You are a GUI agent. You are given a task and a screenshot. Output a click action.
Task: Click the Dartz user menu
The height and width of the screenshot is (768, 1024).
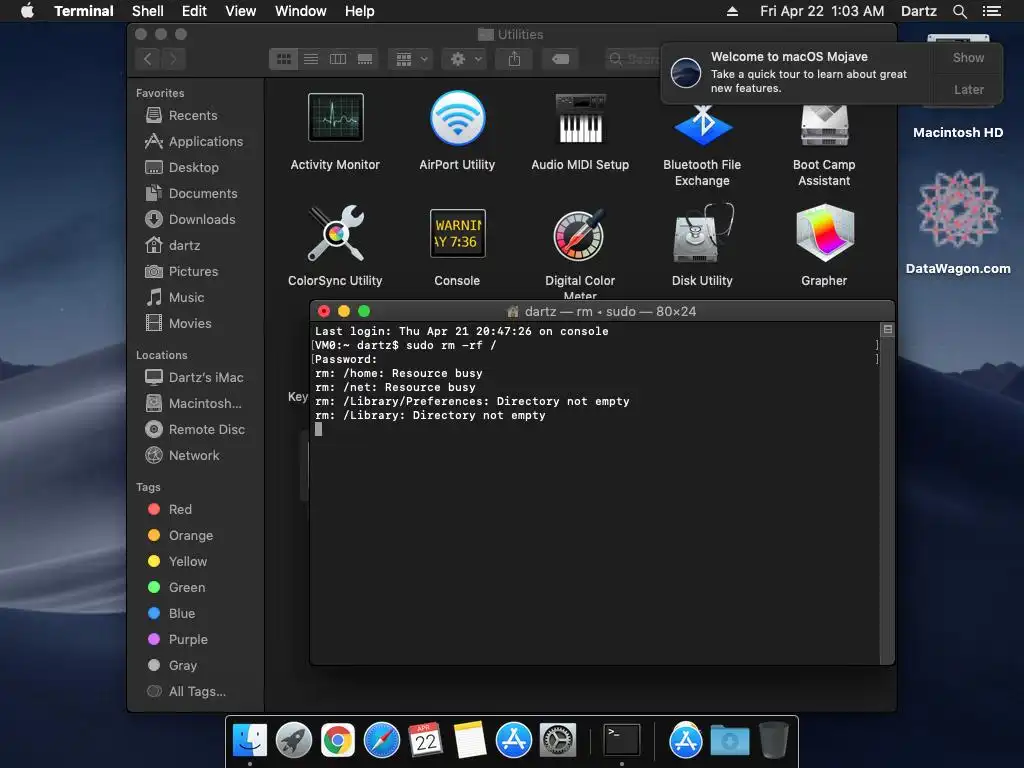point(918,11)
